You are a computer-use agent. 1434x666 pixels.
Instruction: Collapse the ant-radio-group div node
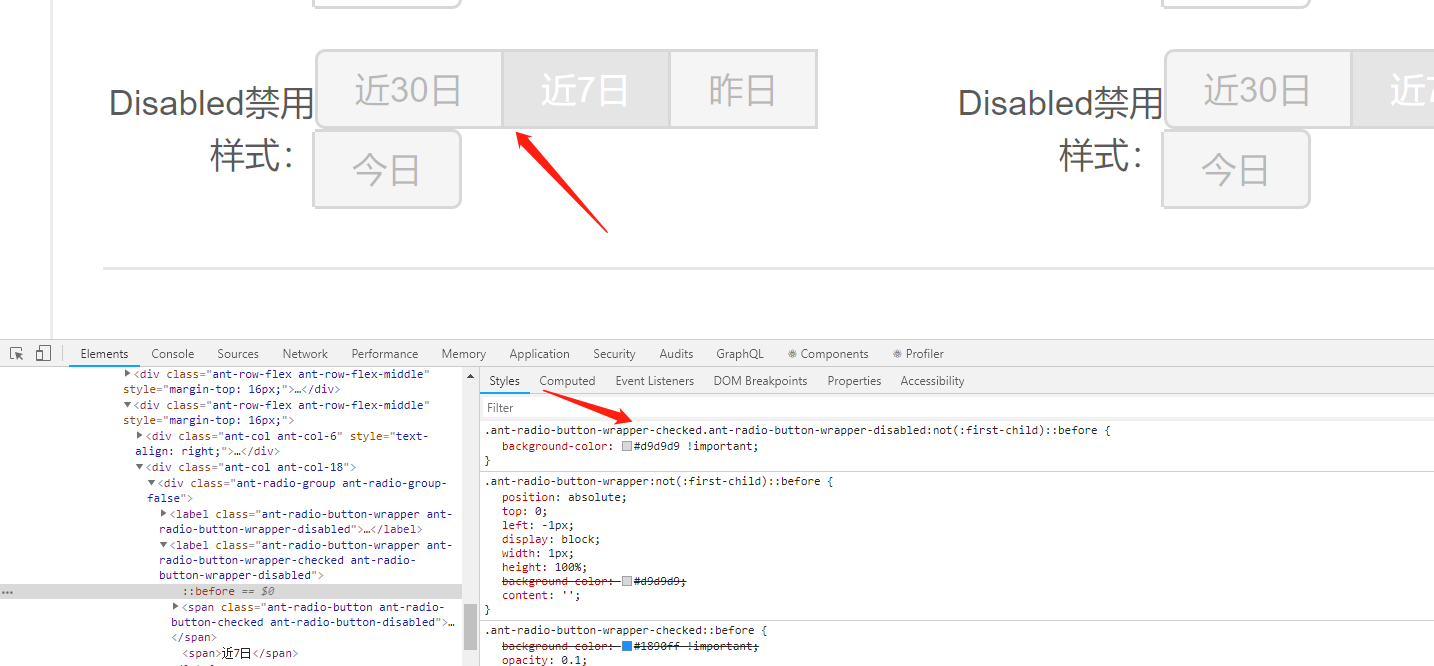152,483
